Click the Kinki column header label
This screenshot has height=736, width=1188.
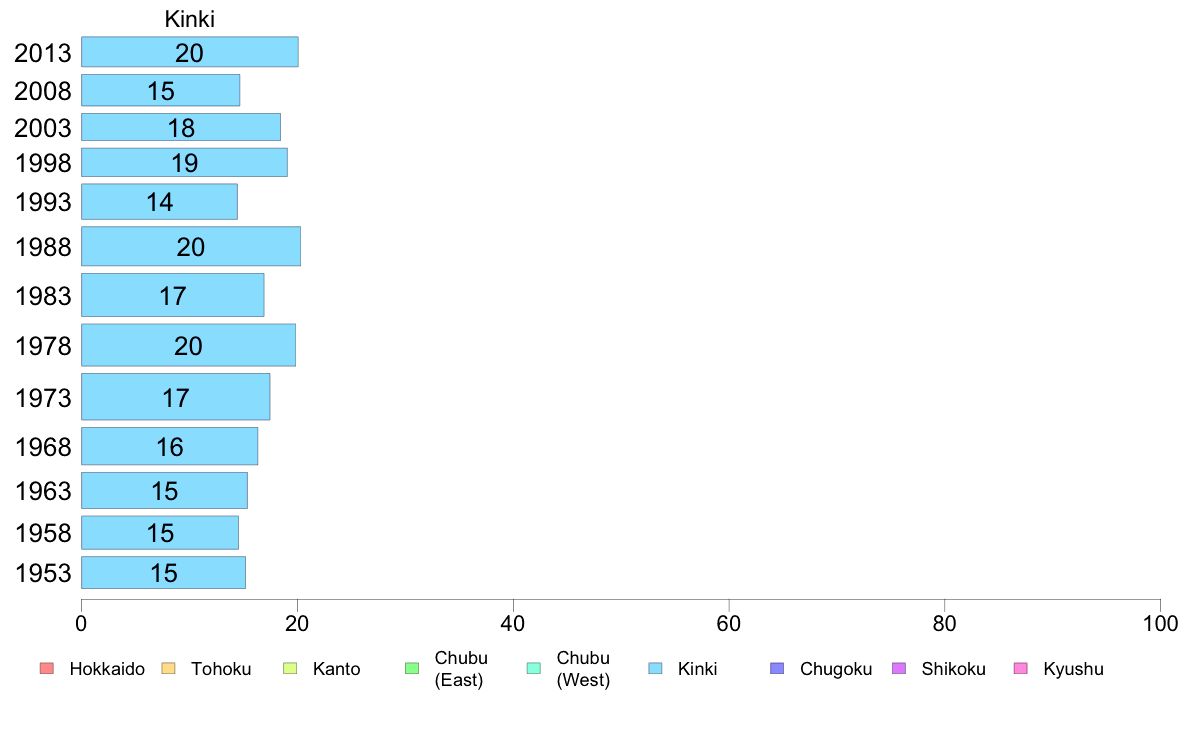click(x=190, y=19)
